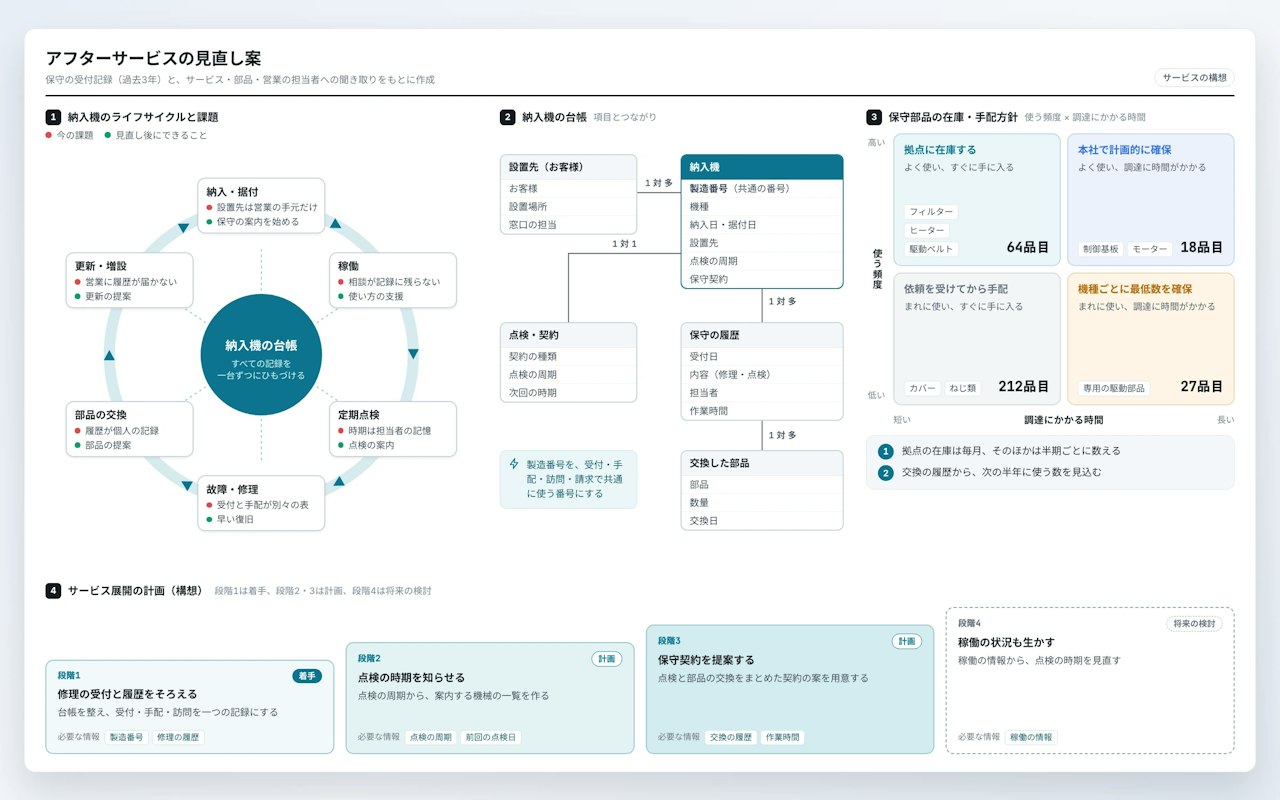This screenshot has width=1280, height=800.
Task: Open the 更新・増設 lifecycle card
Action: (x=129, y=280)
